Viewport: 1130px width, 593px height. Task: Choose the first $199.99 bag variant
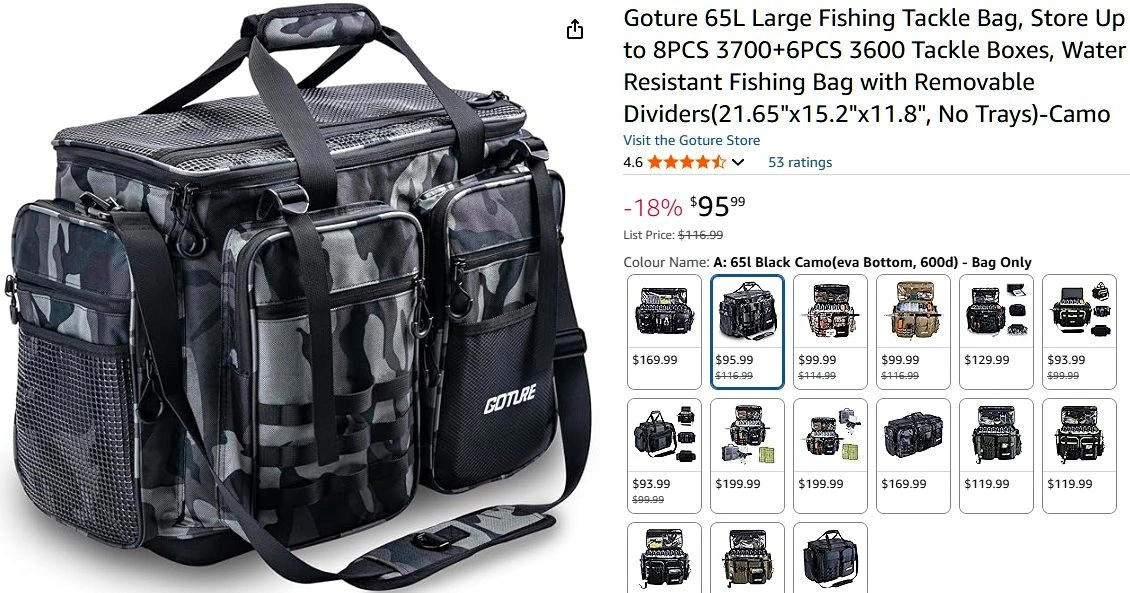747,455
